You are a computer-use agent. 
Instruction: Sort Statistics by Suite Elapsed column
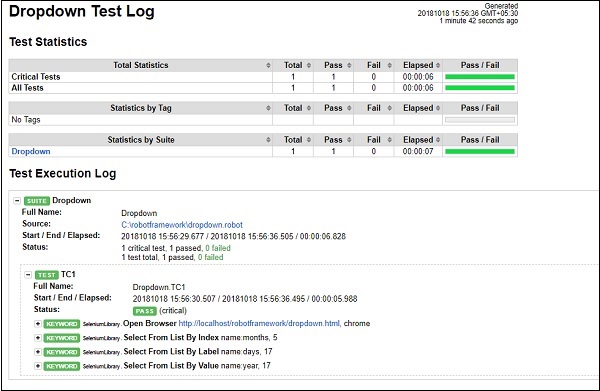click(x=418, y=140)
